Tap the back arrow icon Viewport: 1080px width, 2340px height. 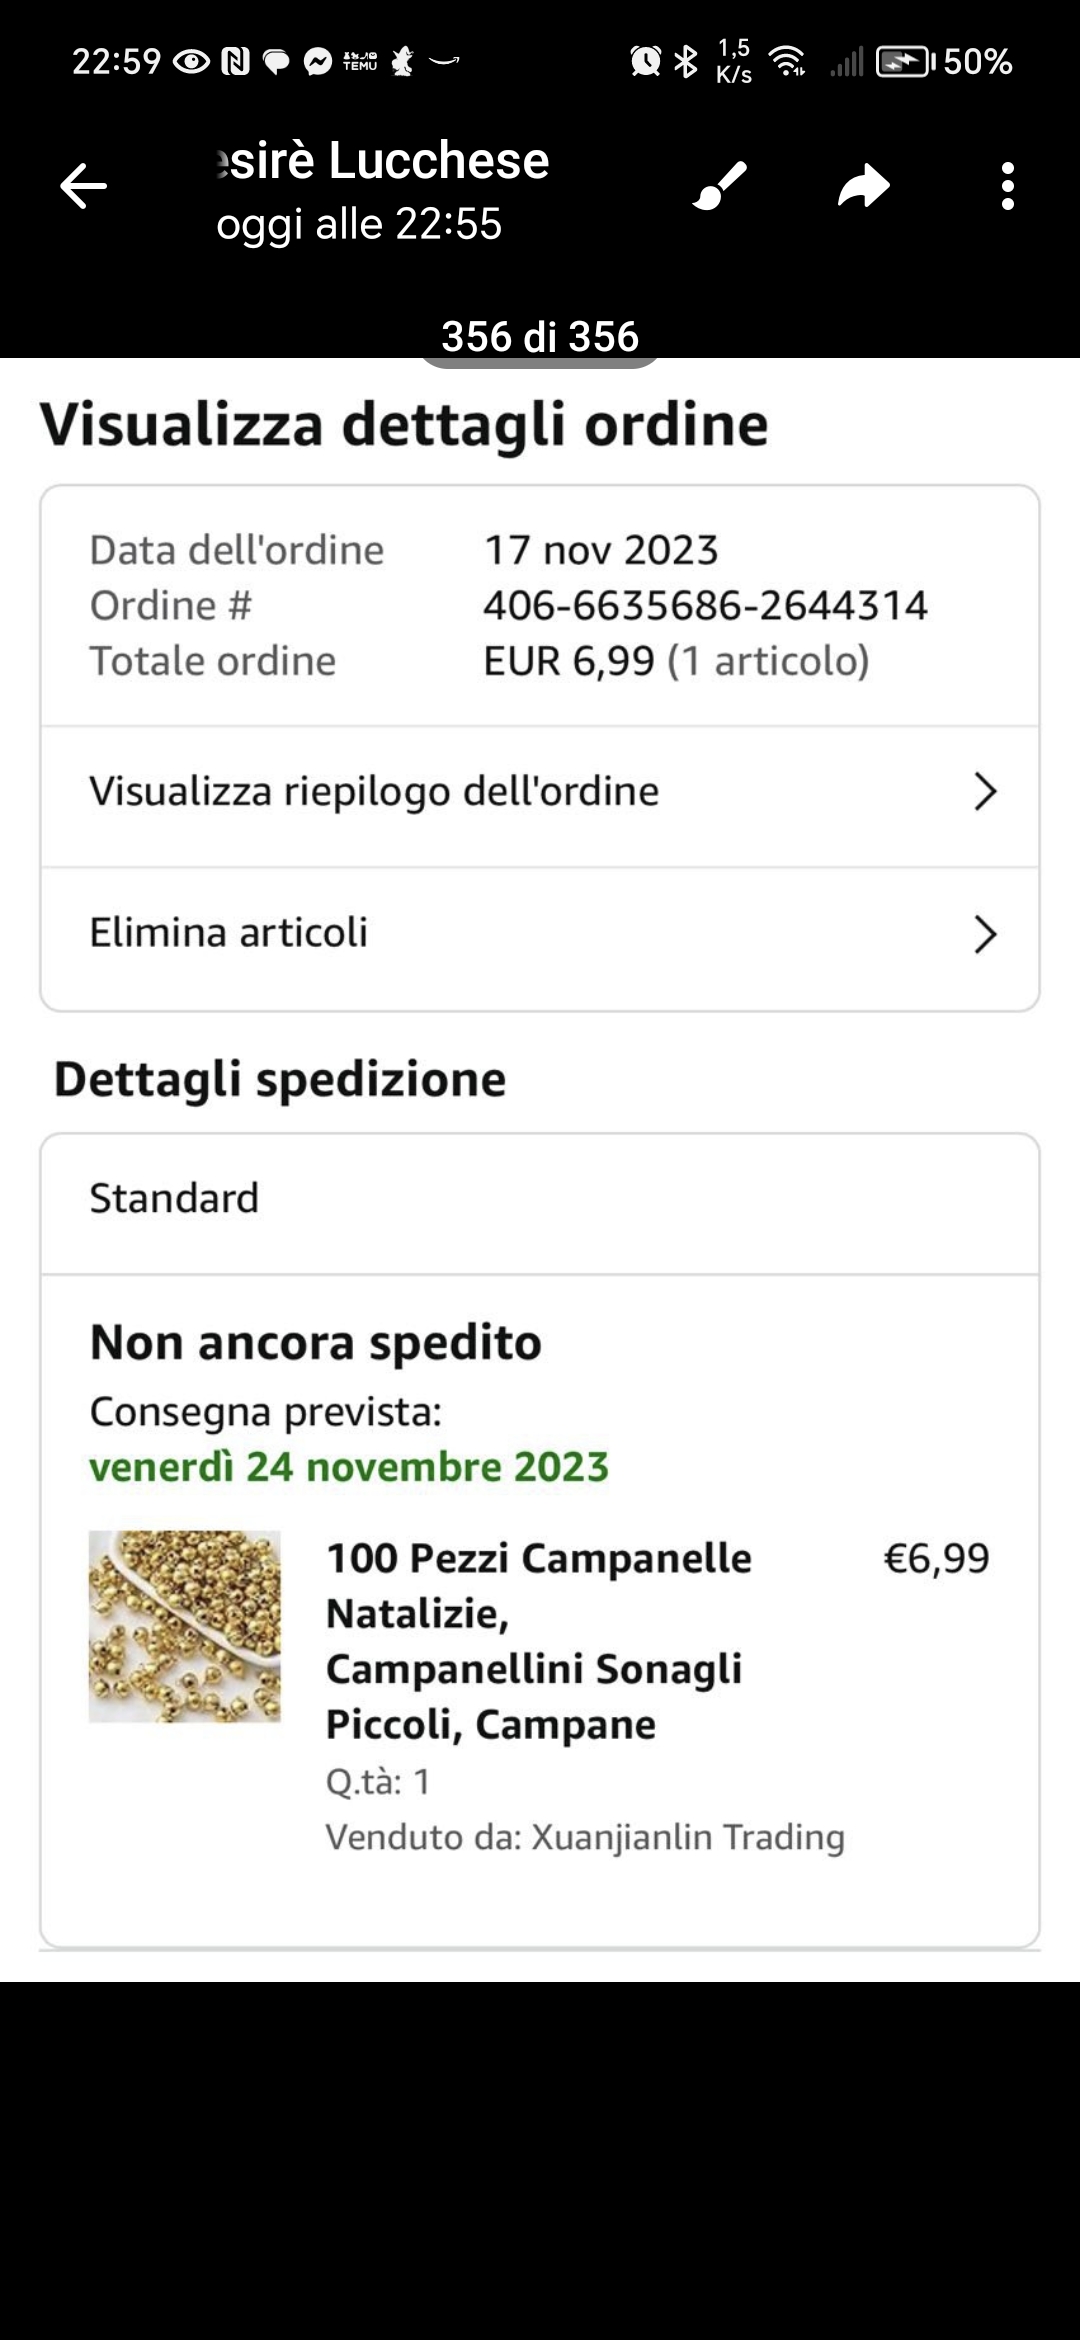[84, 186]
